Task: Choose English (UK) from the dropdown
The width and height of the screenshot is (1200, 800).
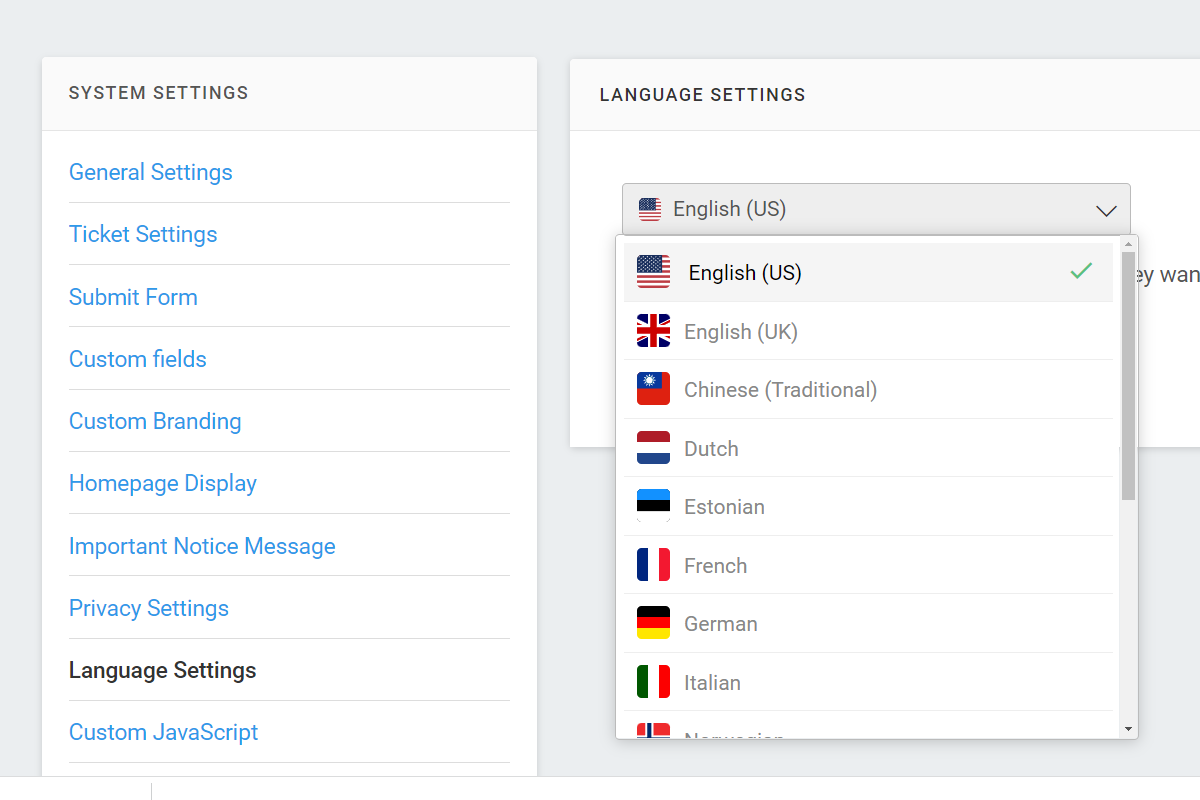Action: (868, 331)
